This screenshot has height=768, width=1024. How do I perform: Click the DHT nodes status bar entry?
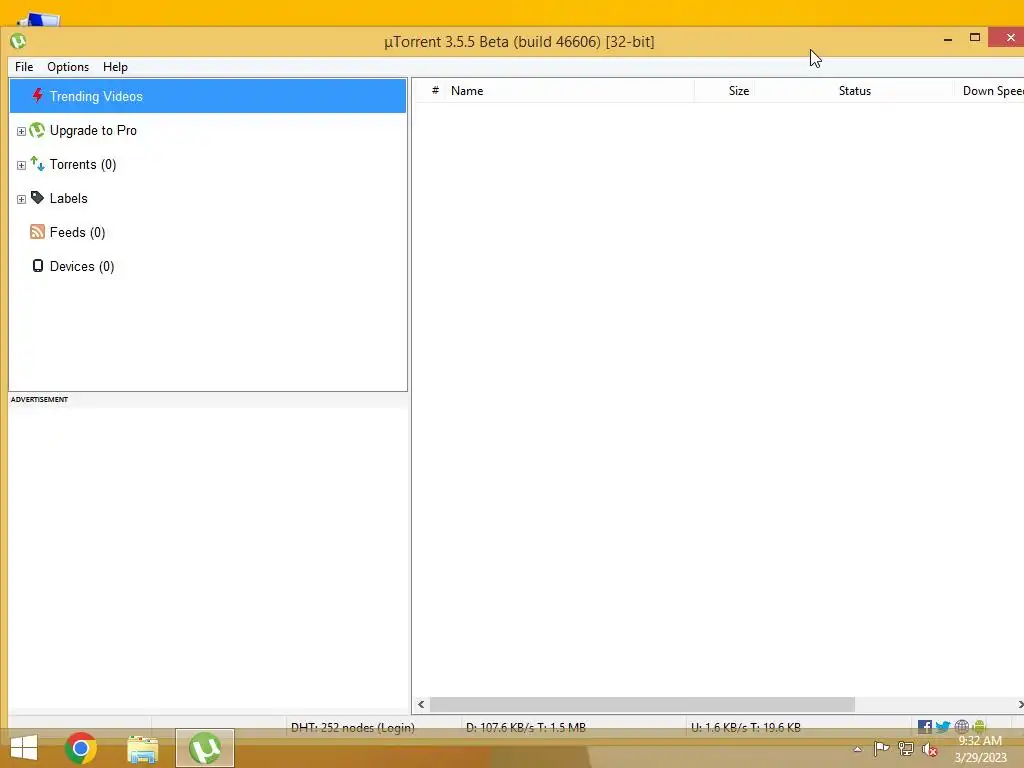tap(353, 728)
